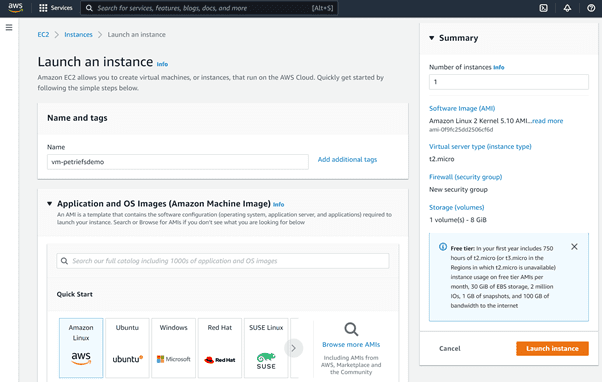Open Firewall (security group) link
602x382 pixels.
tap(465, 177)
